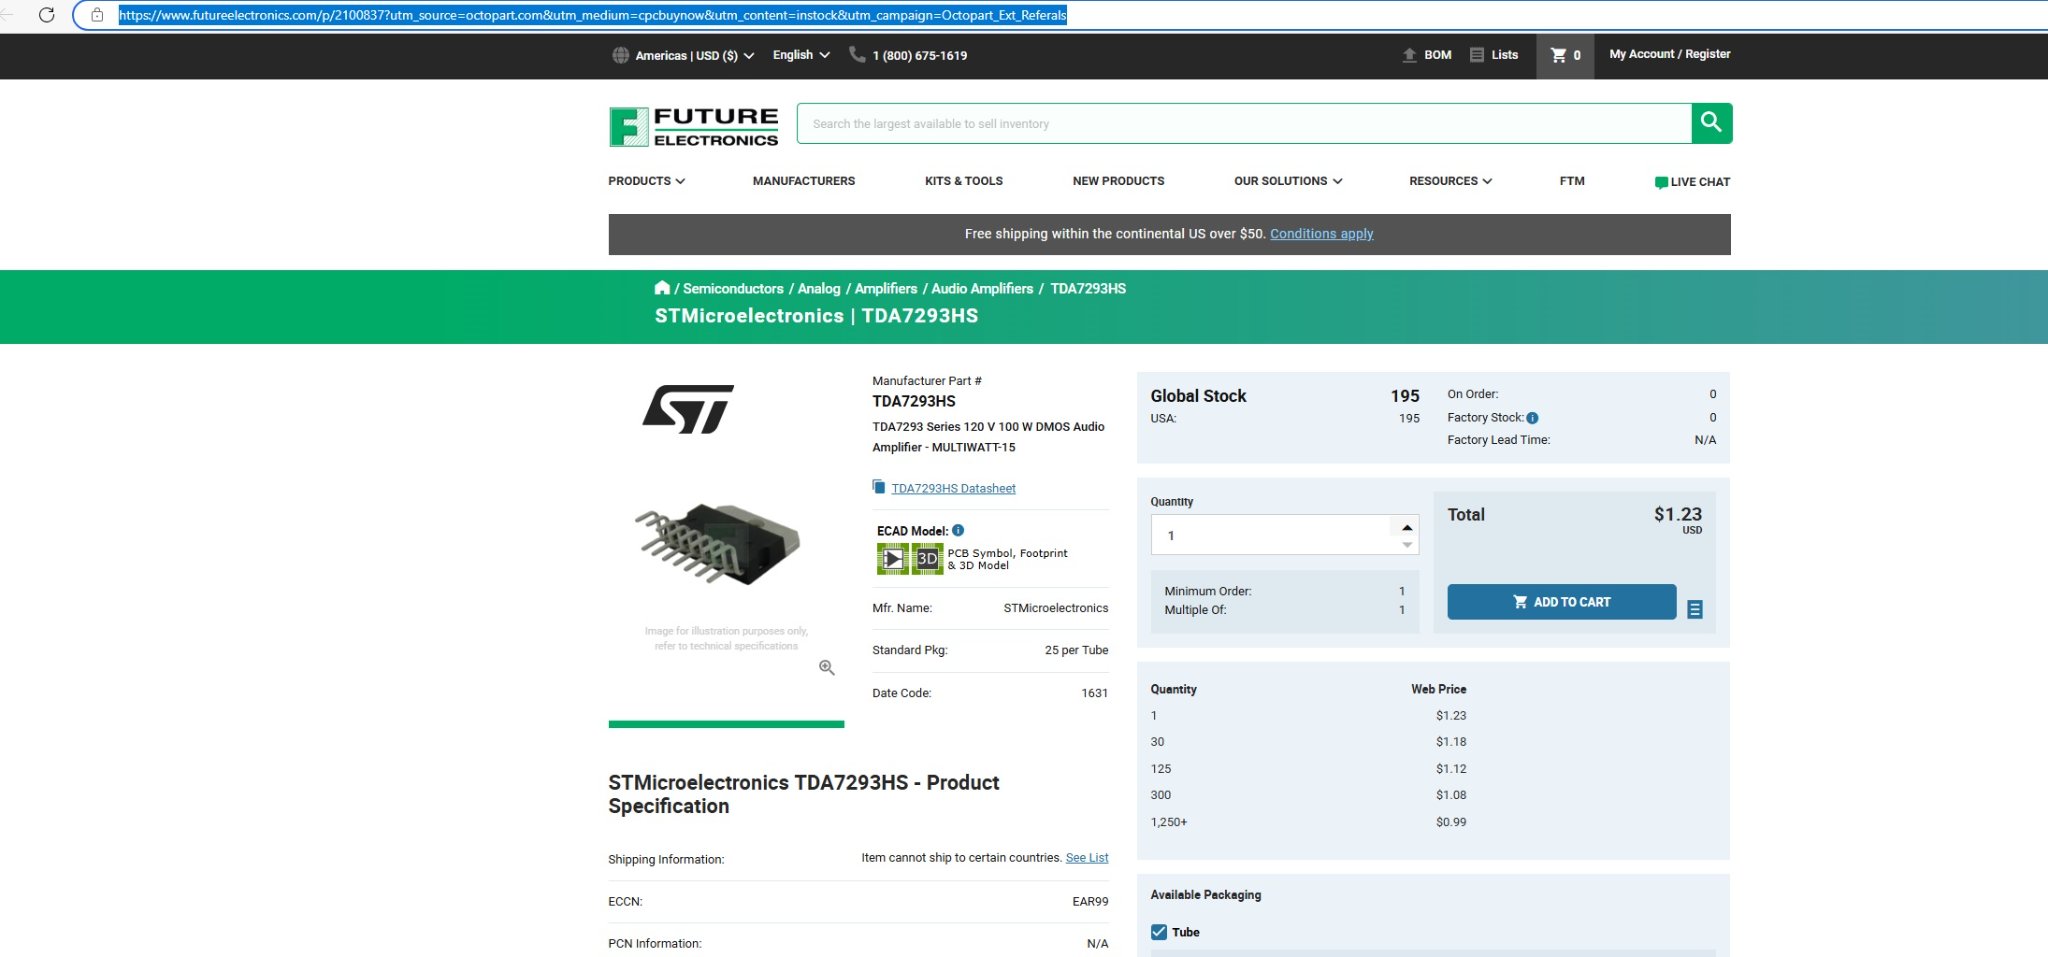Click Amplifiers breadcrumb
Viewport: 2048px width, 957px height.
click(x=886, y=288)
